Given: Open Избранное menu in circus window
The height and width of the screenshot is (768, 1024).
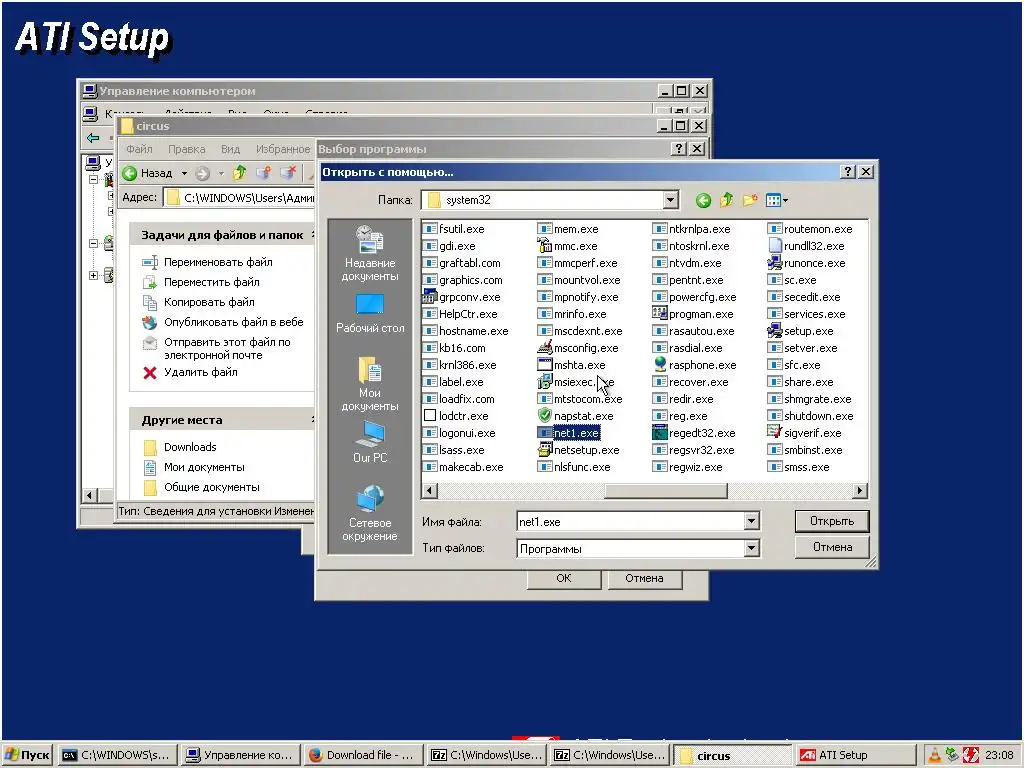Looking at the screenshot, I should [x=283, y=150].
